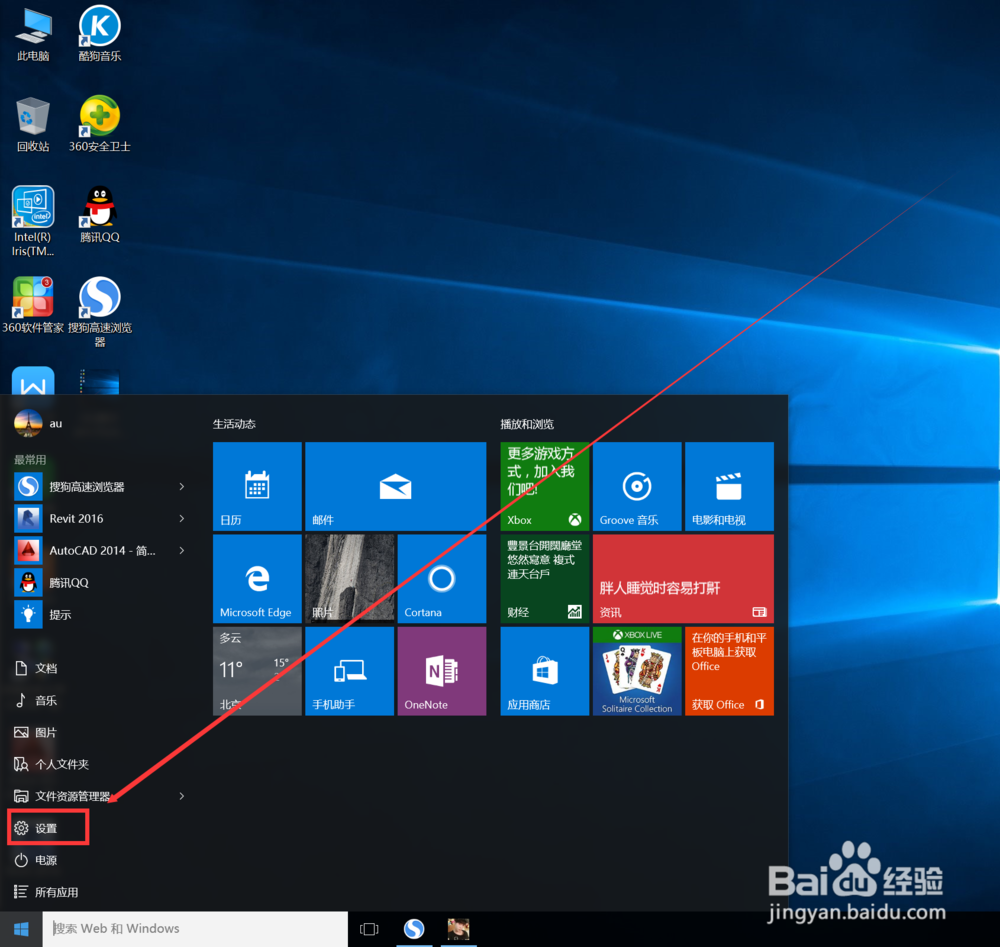Open the 资讯 news tile
The image size is (1000, 947).
(683, 578)
